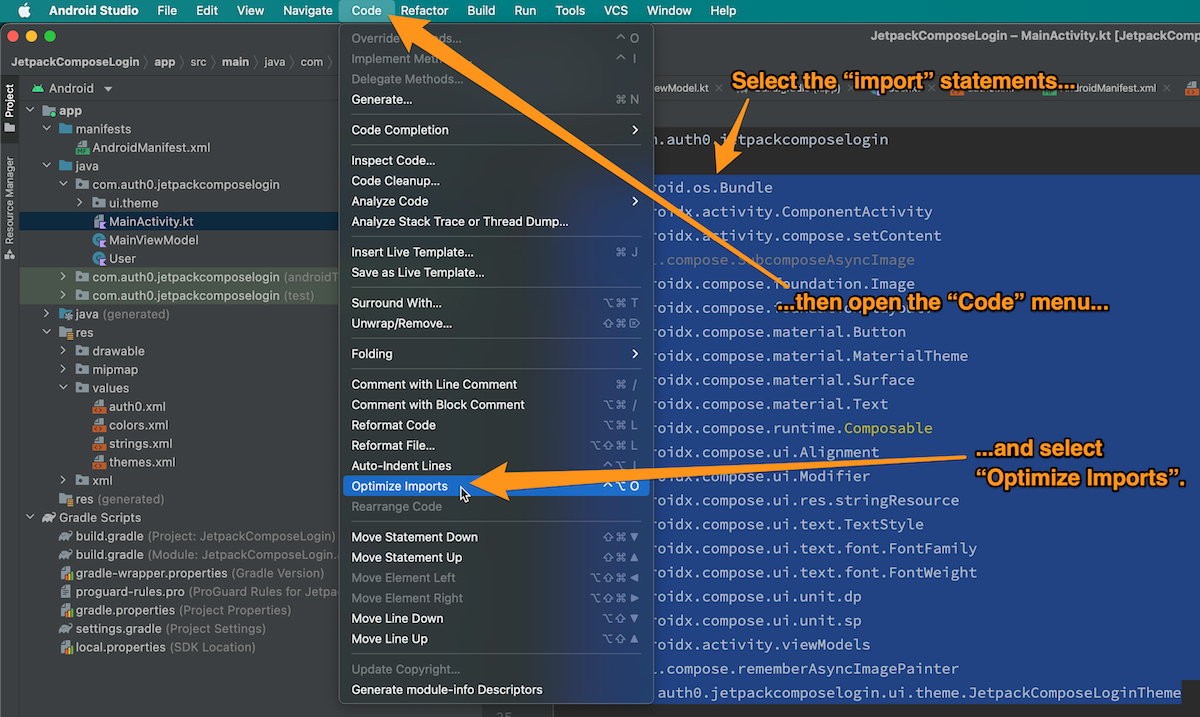Screen dimensions: 1200x717
Task: Expand the androidTest package node
Action: (63, 277)
